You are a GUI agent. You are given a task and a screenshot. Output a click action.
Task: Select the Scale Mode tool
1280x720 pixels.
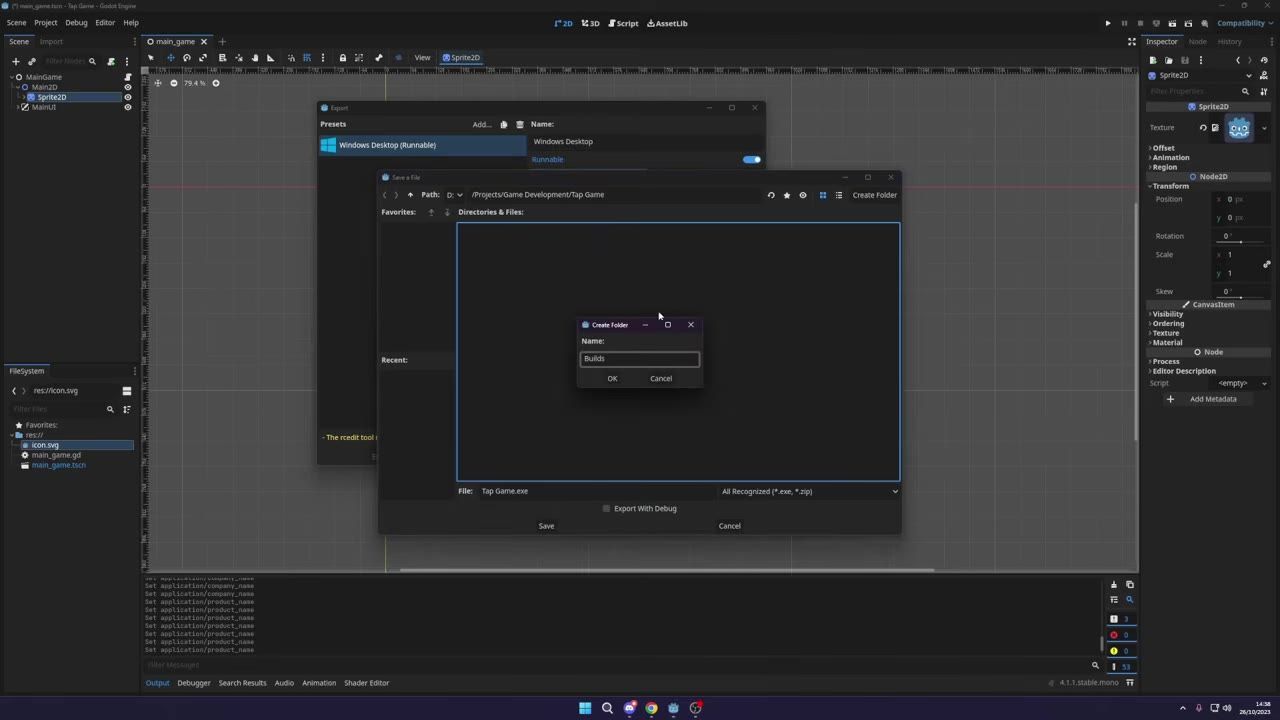tap(203, 57)
